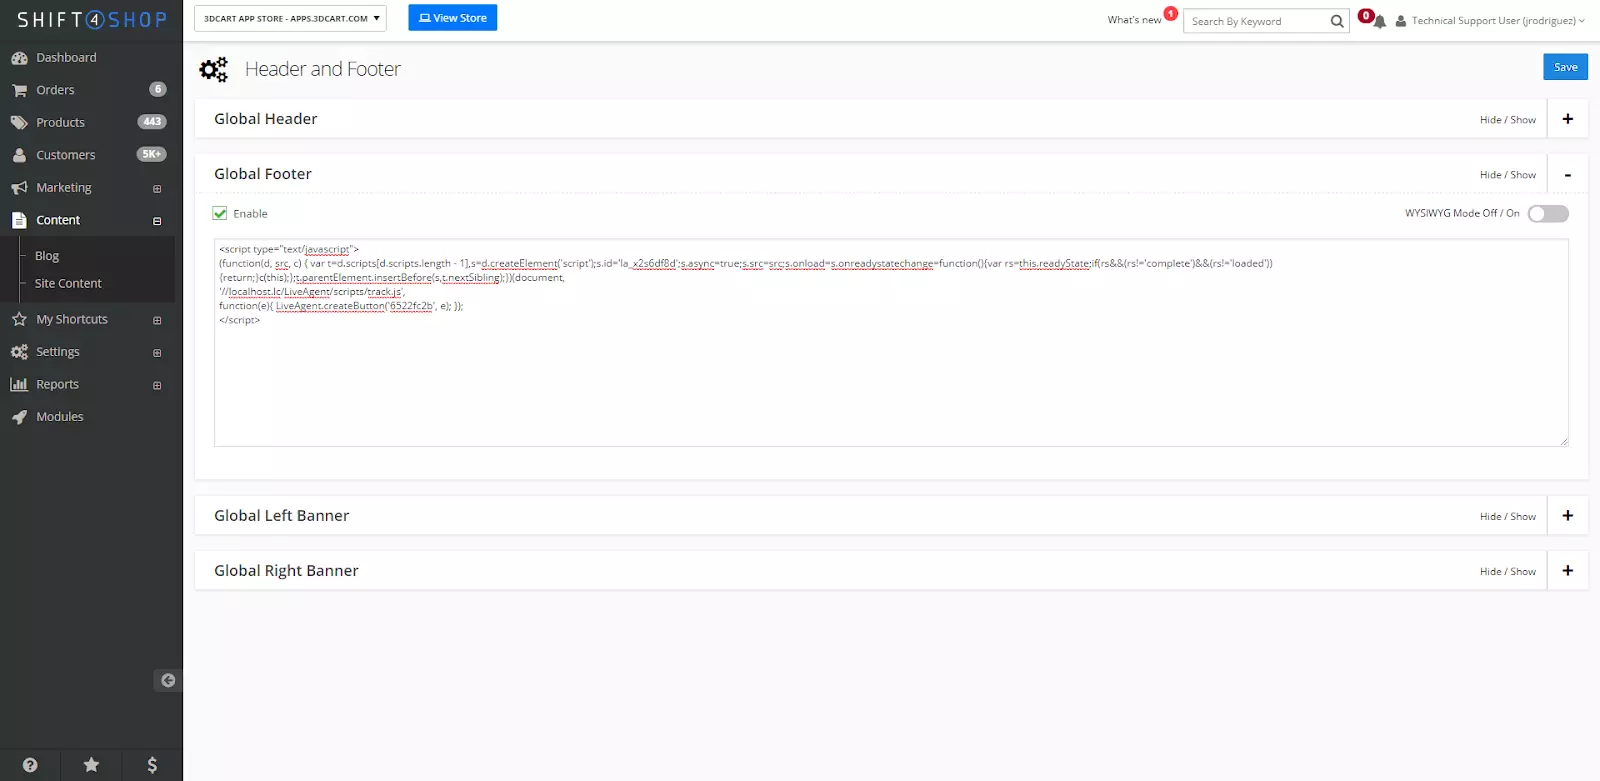This screenshot has width=1600, height=781.
Task: Expand the Marketing sidebar menu
Action: [x=64, y=188]
